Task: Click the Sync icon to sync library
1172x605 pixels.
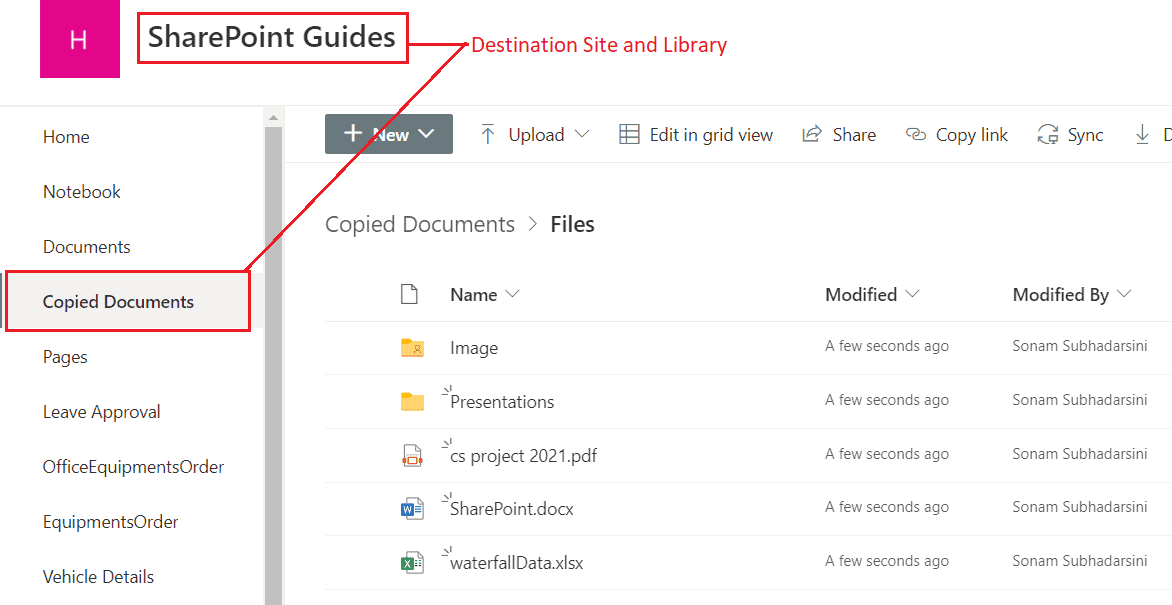Action: [x=1047, y=133]
